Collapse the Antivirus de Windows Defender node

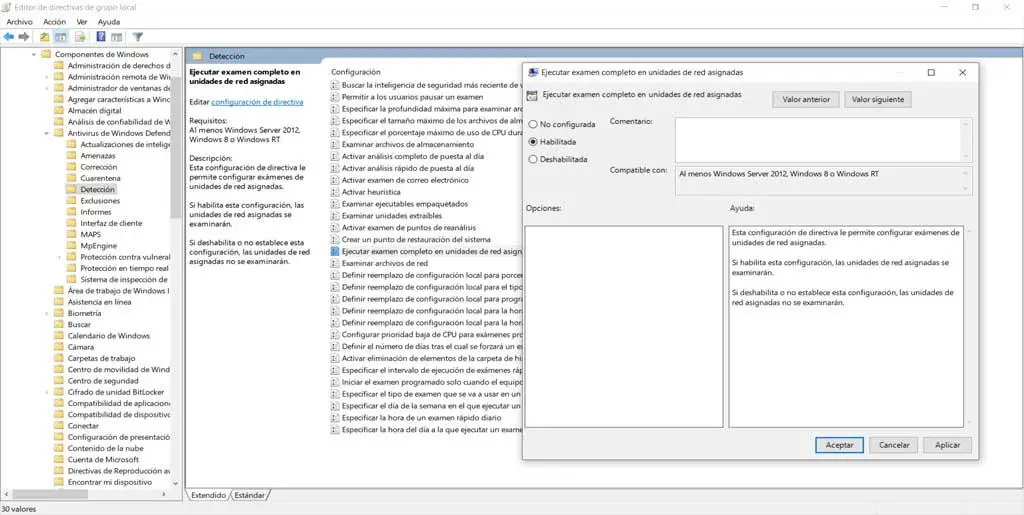pos(46,133)
